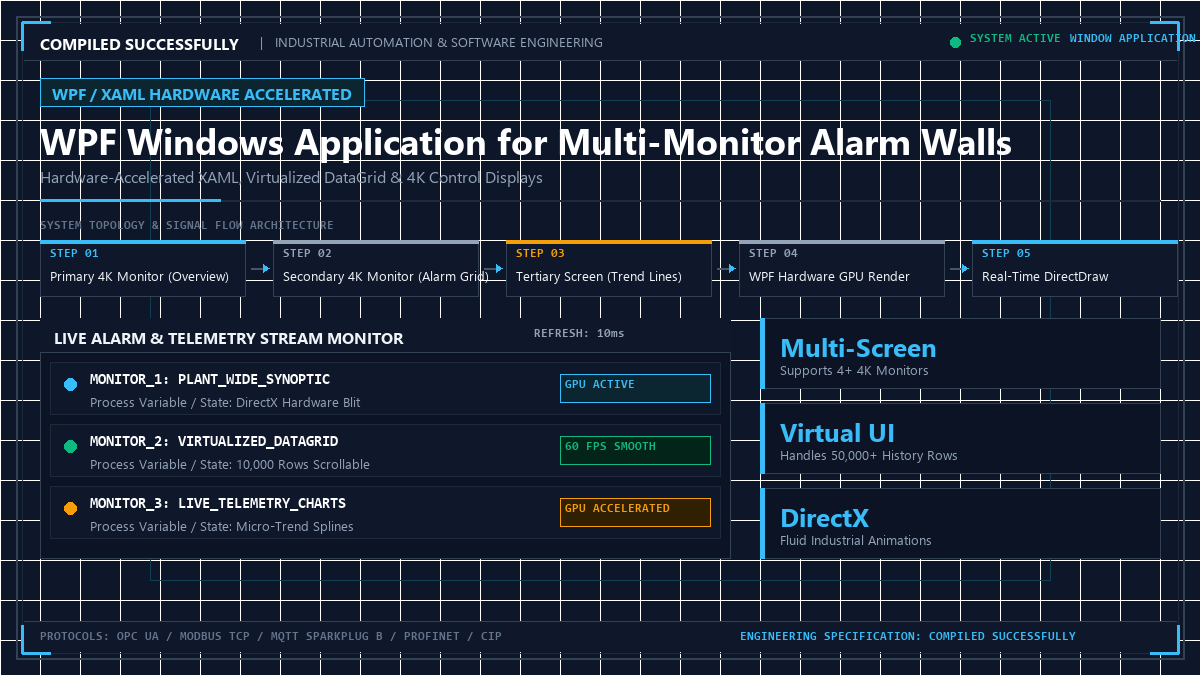
Task: Click the WINDOW APPLICATION header label
Action: (x=1133, y=38)
